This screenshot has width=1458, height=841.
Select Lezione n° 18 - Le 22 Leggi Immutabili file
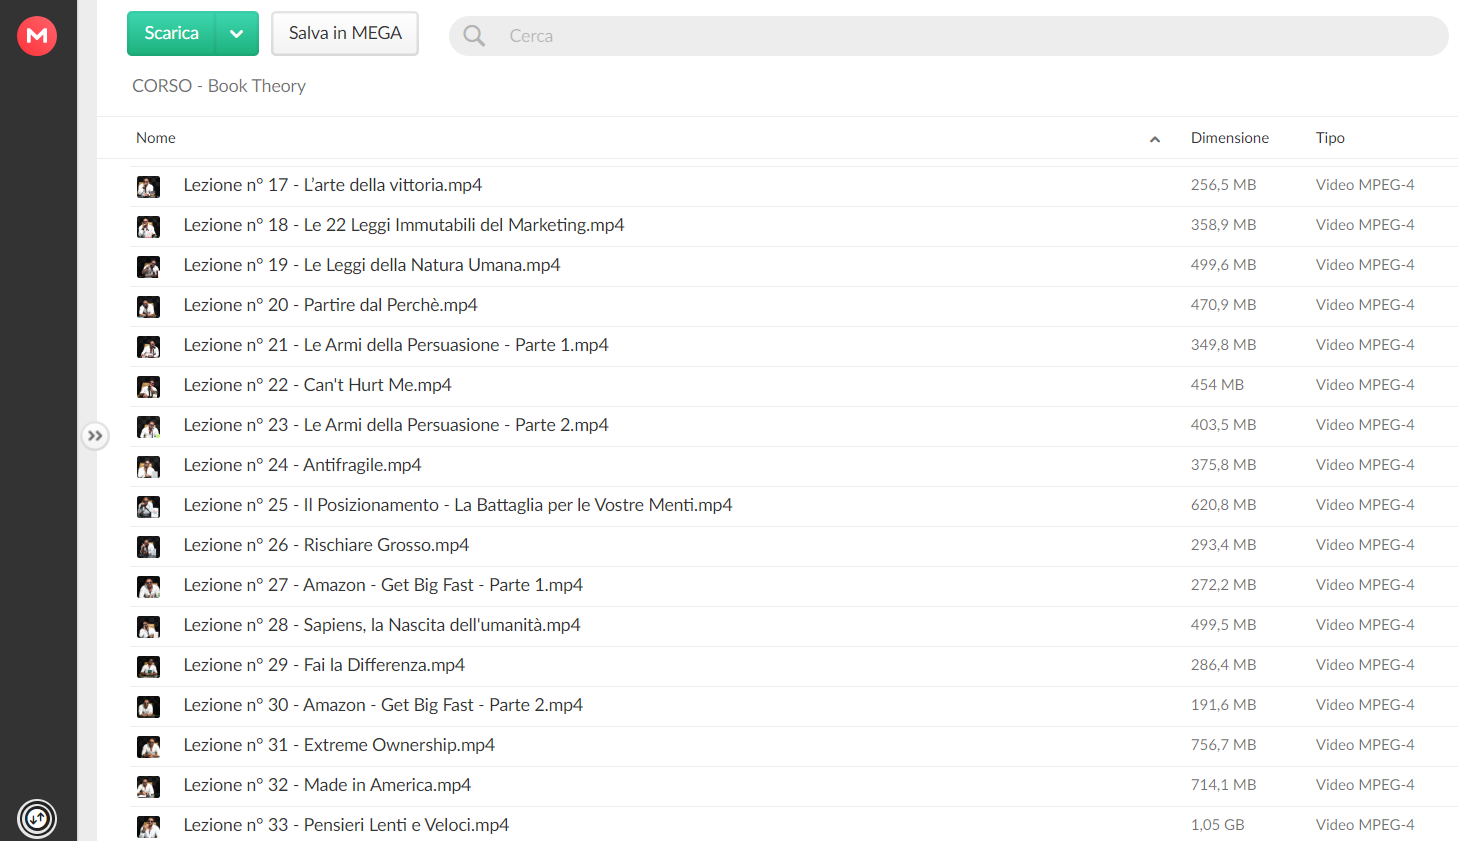403,225
